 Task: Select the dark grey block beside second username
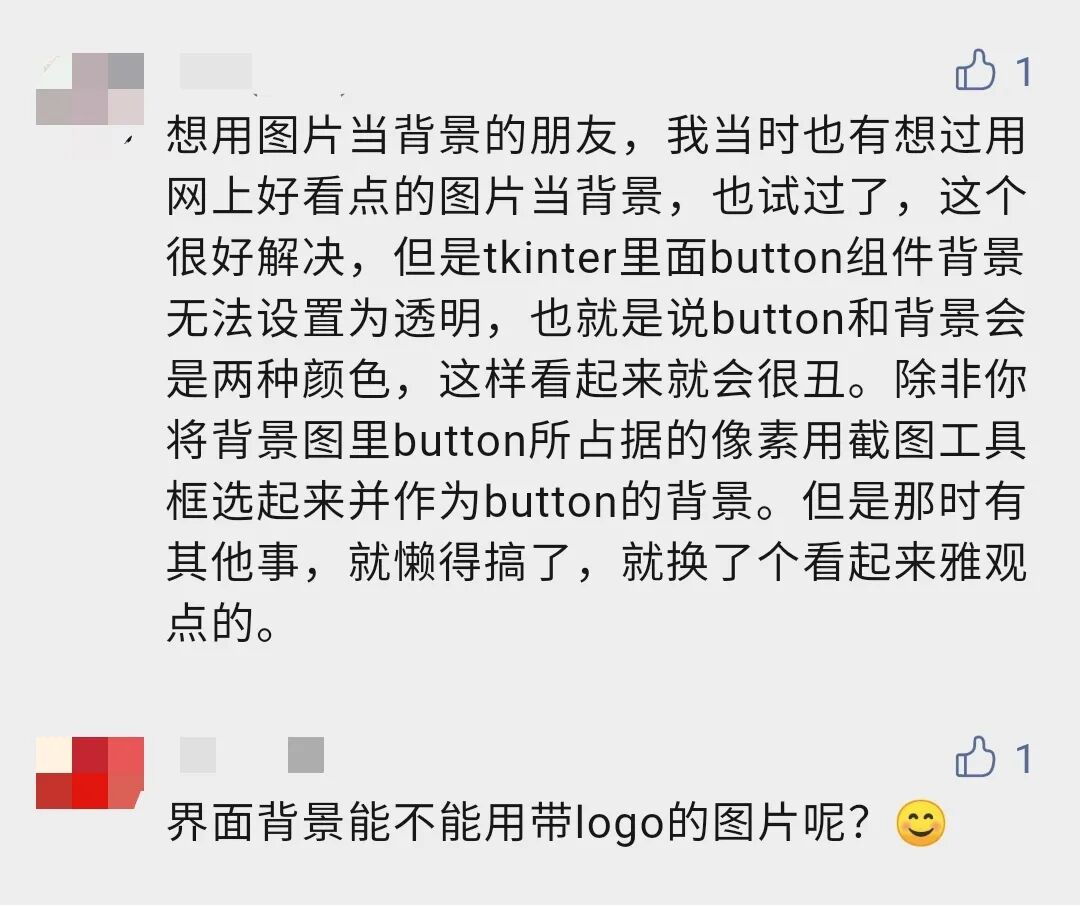(306, 755)
